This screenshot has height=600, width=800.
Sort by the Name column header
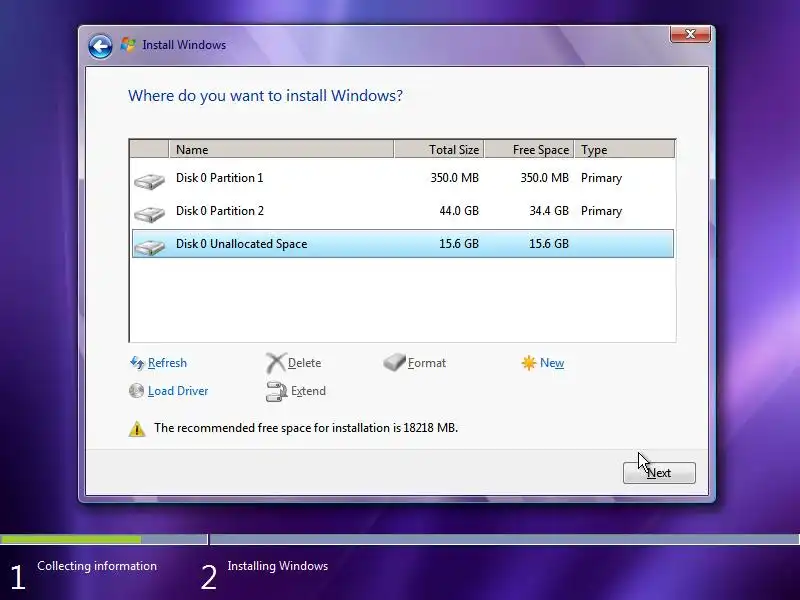coord(281,149)
